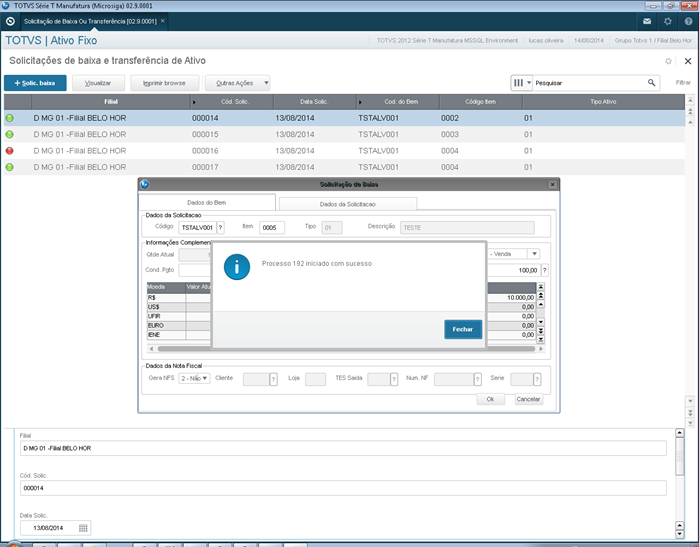699x547 pixels.
Task: Sort by the Filial column header
Action: coord(111,102)
